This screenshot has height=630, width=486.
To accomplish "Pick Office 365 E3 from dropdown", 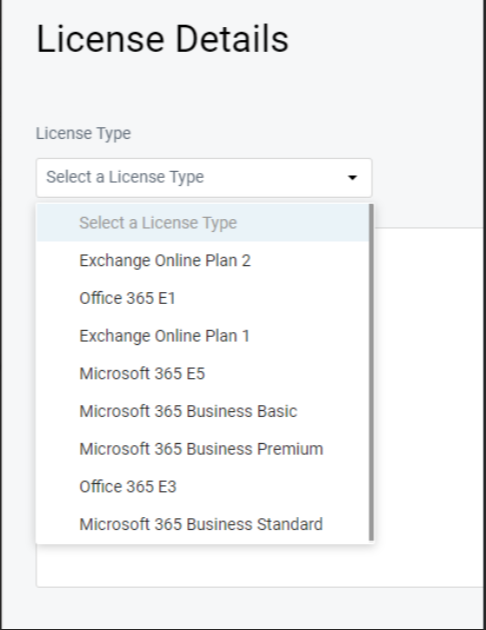I will tap(202, 487).
